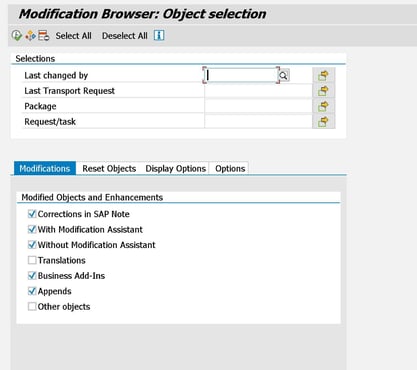
Task: Uncheck Corrections in SAP Note
Action: click(x=32, y=214)
